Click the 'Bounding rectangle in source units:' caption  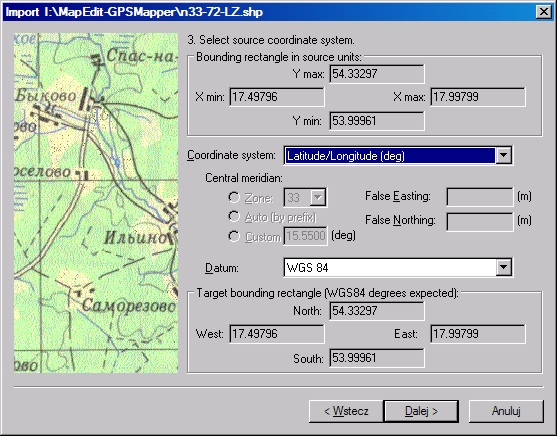(279, 57)
